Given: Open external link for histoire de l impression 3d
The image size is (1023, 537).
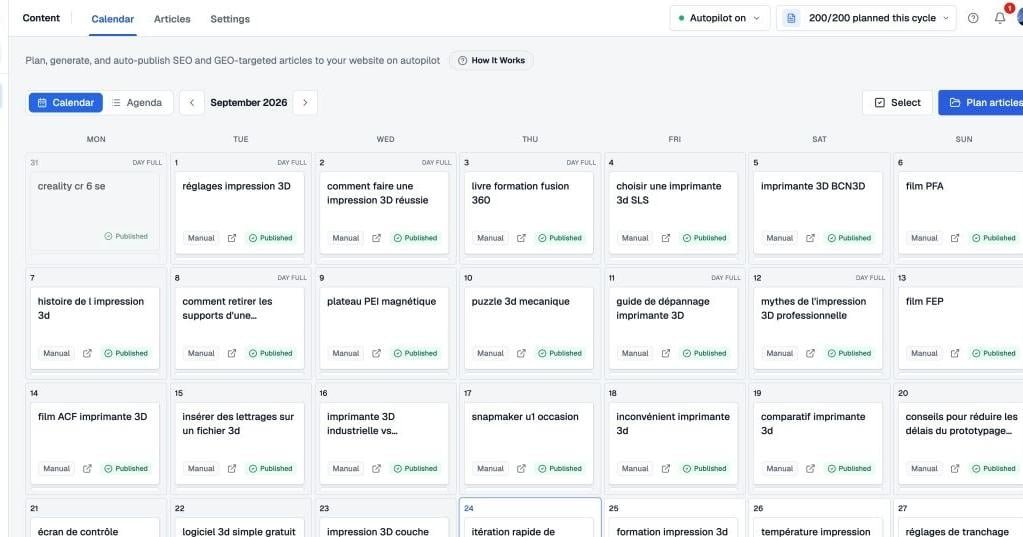Looking at the screenshot, I should point(87,353).
